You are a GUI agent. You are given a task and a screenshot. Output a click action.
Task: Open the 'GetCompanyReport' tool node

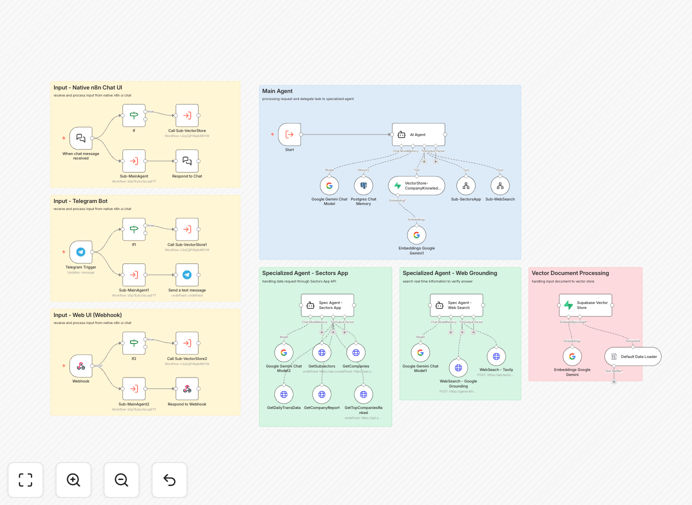pos(322,394)
